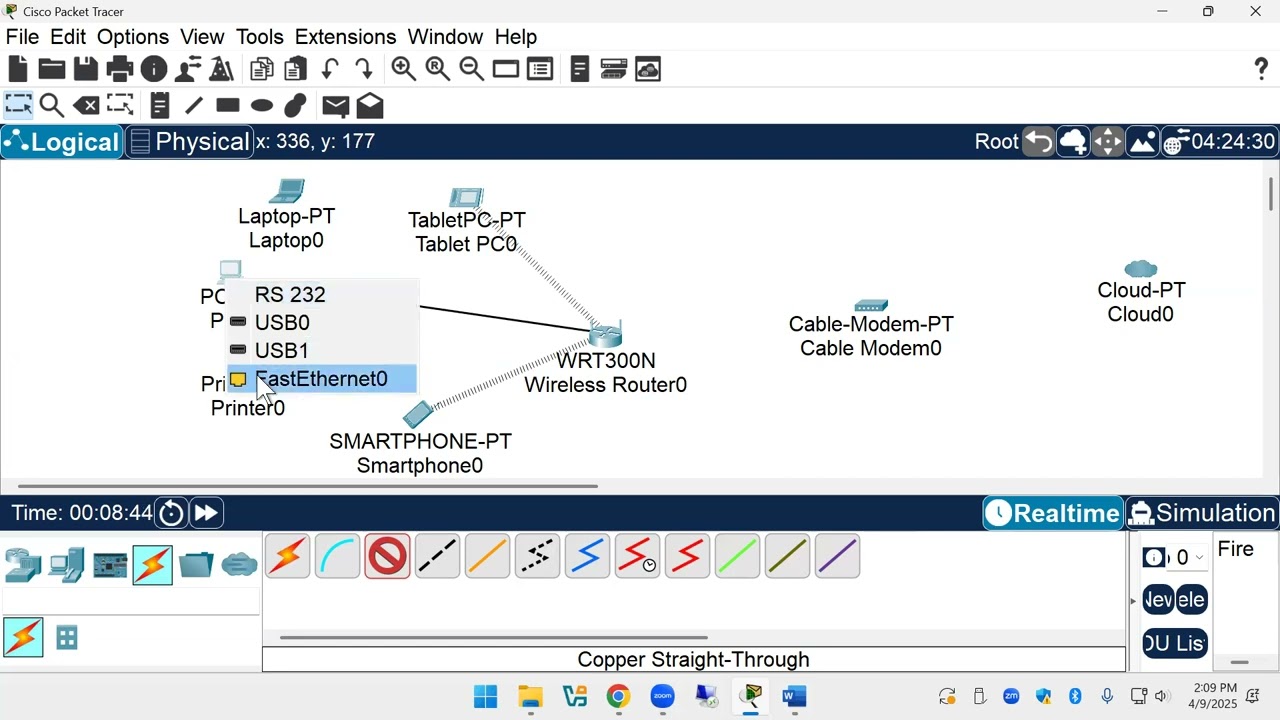Select the orange Fiber cable
This screenshot has height=720, width=1280.
point(488,557)
